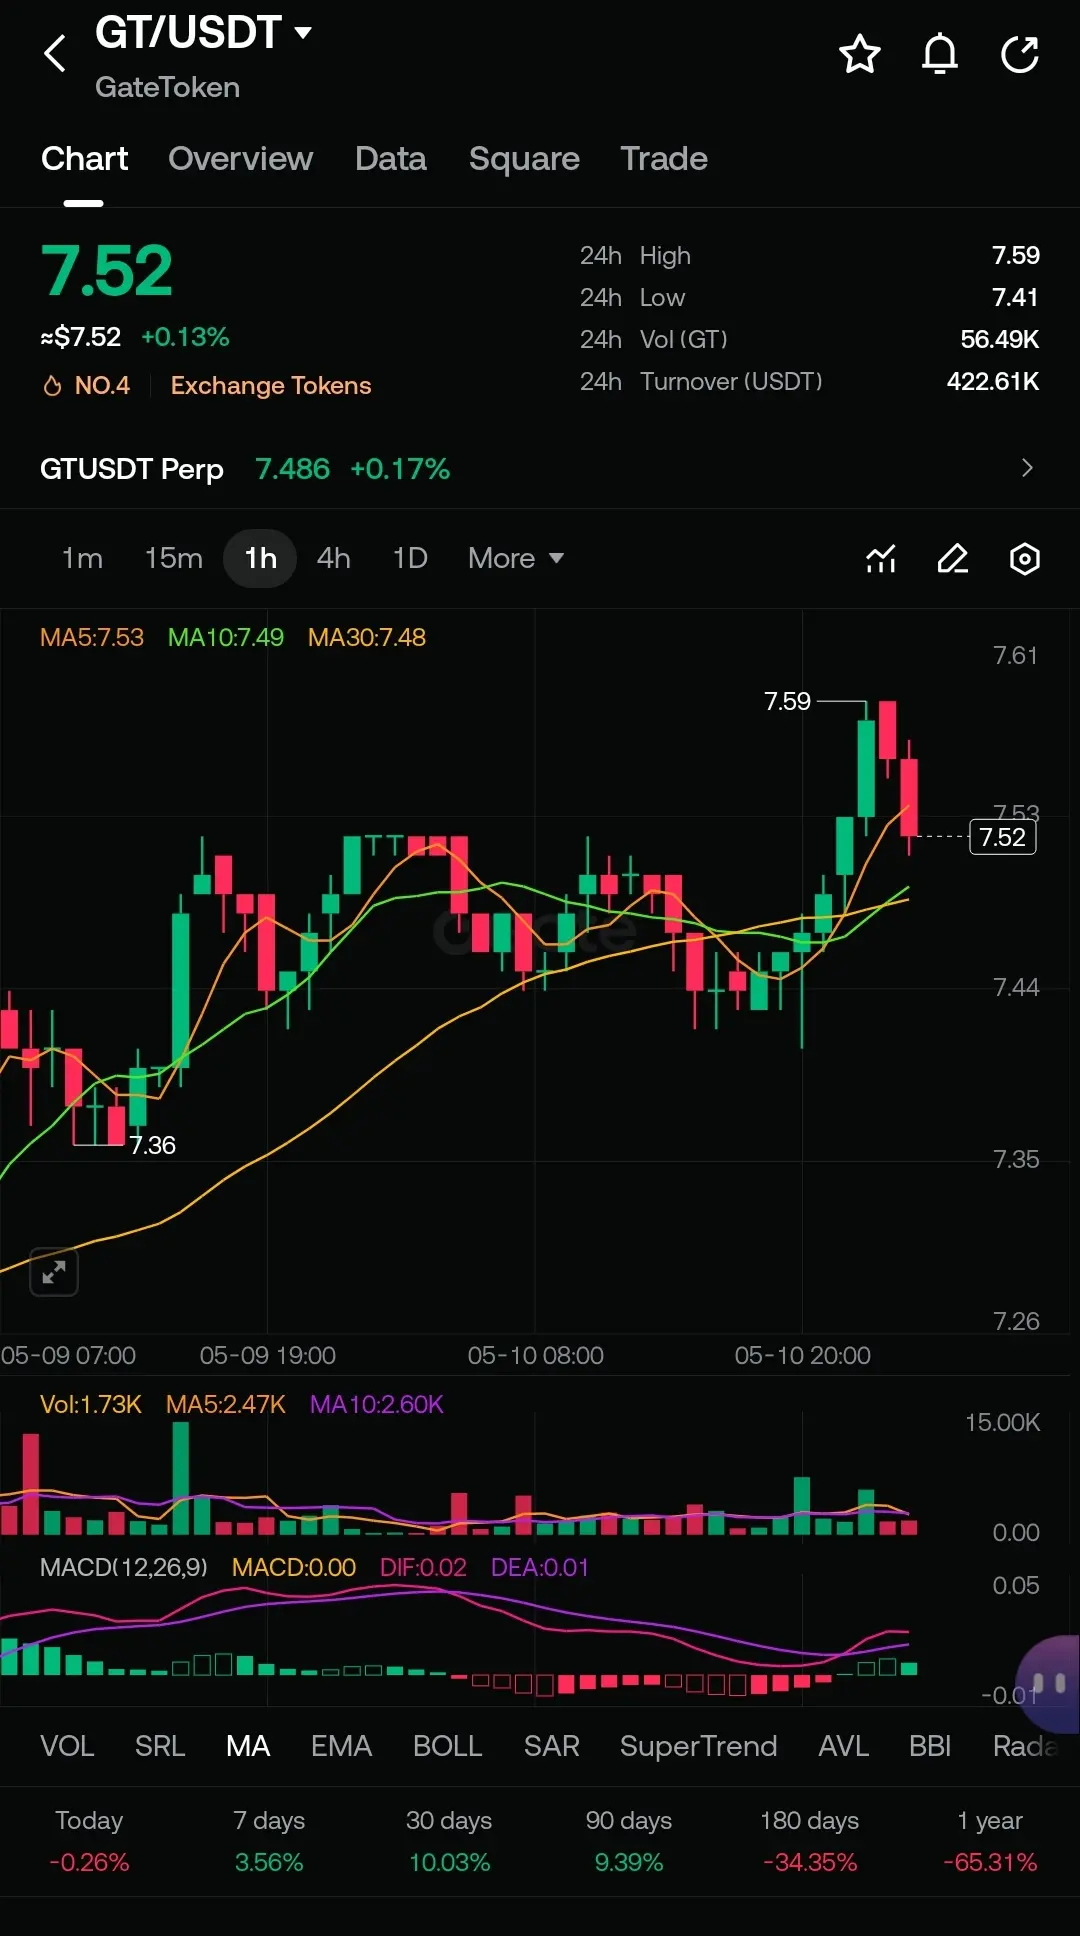Tap MA5:7.53 legend label
The height and width of the screenshot is (1936, 1080).
pos(92,637)
